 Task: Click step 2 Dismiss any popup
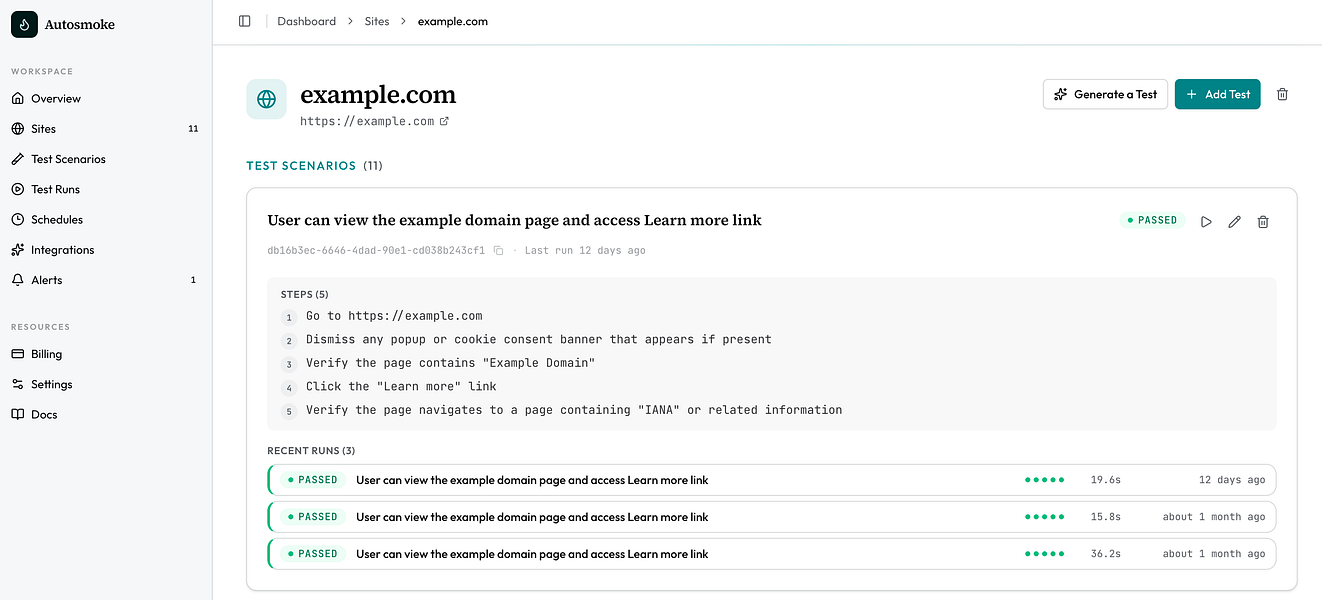tap(539, 340)
